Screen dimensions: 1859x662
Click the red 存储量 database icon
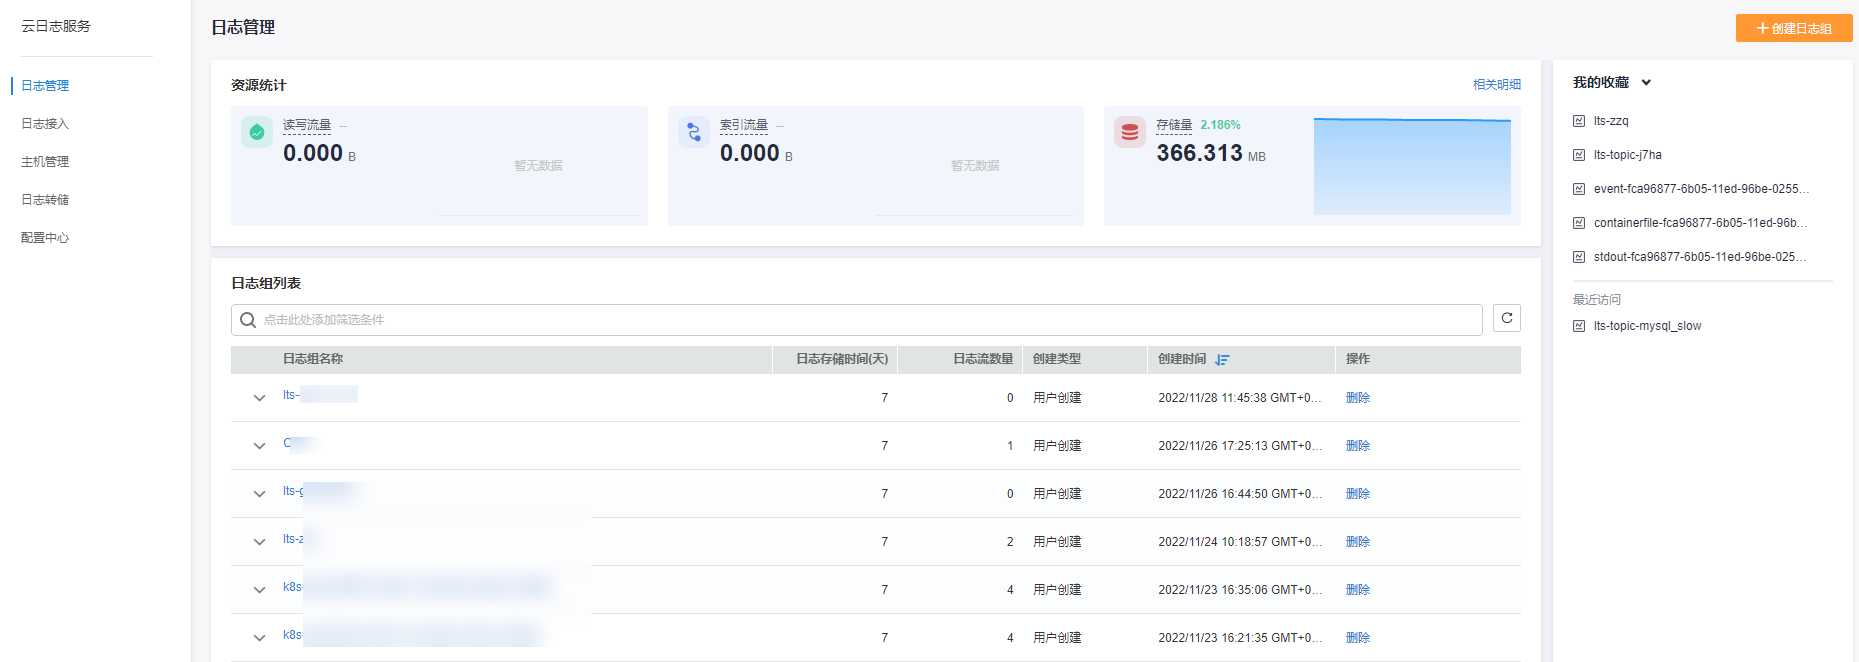point(1129,132)
